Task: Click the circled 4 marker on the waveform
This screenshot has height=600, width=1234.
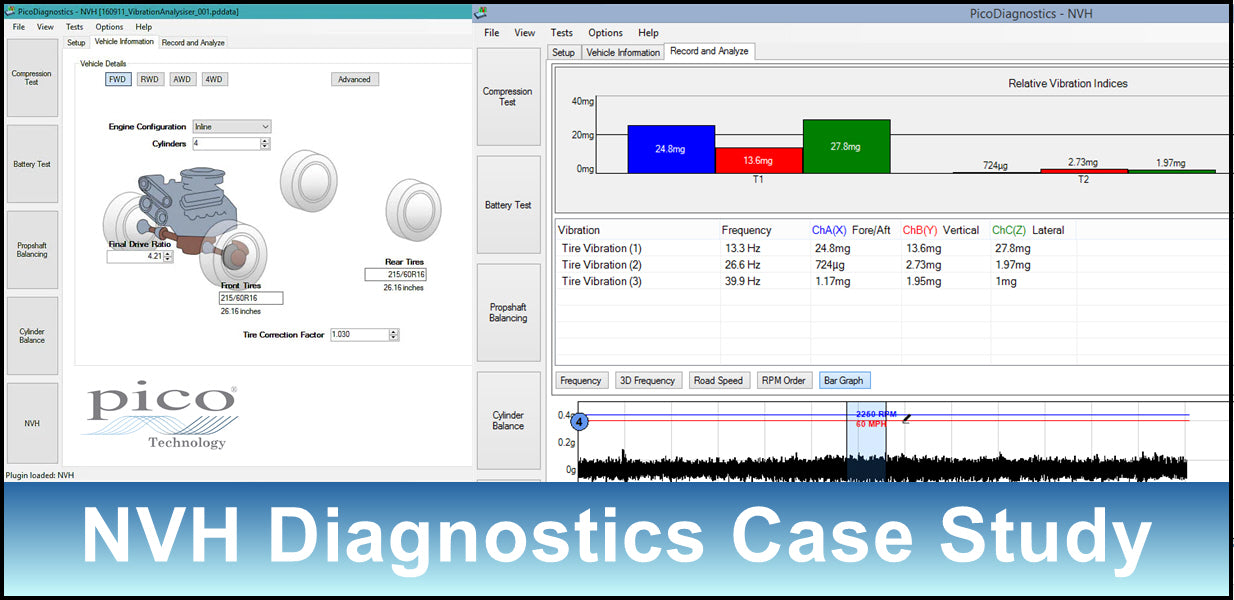Action: pos(580,421)
